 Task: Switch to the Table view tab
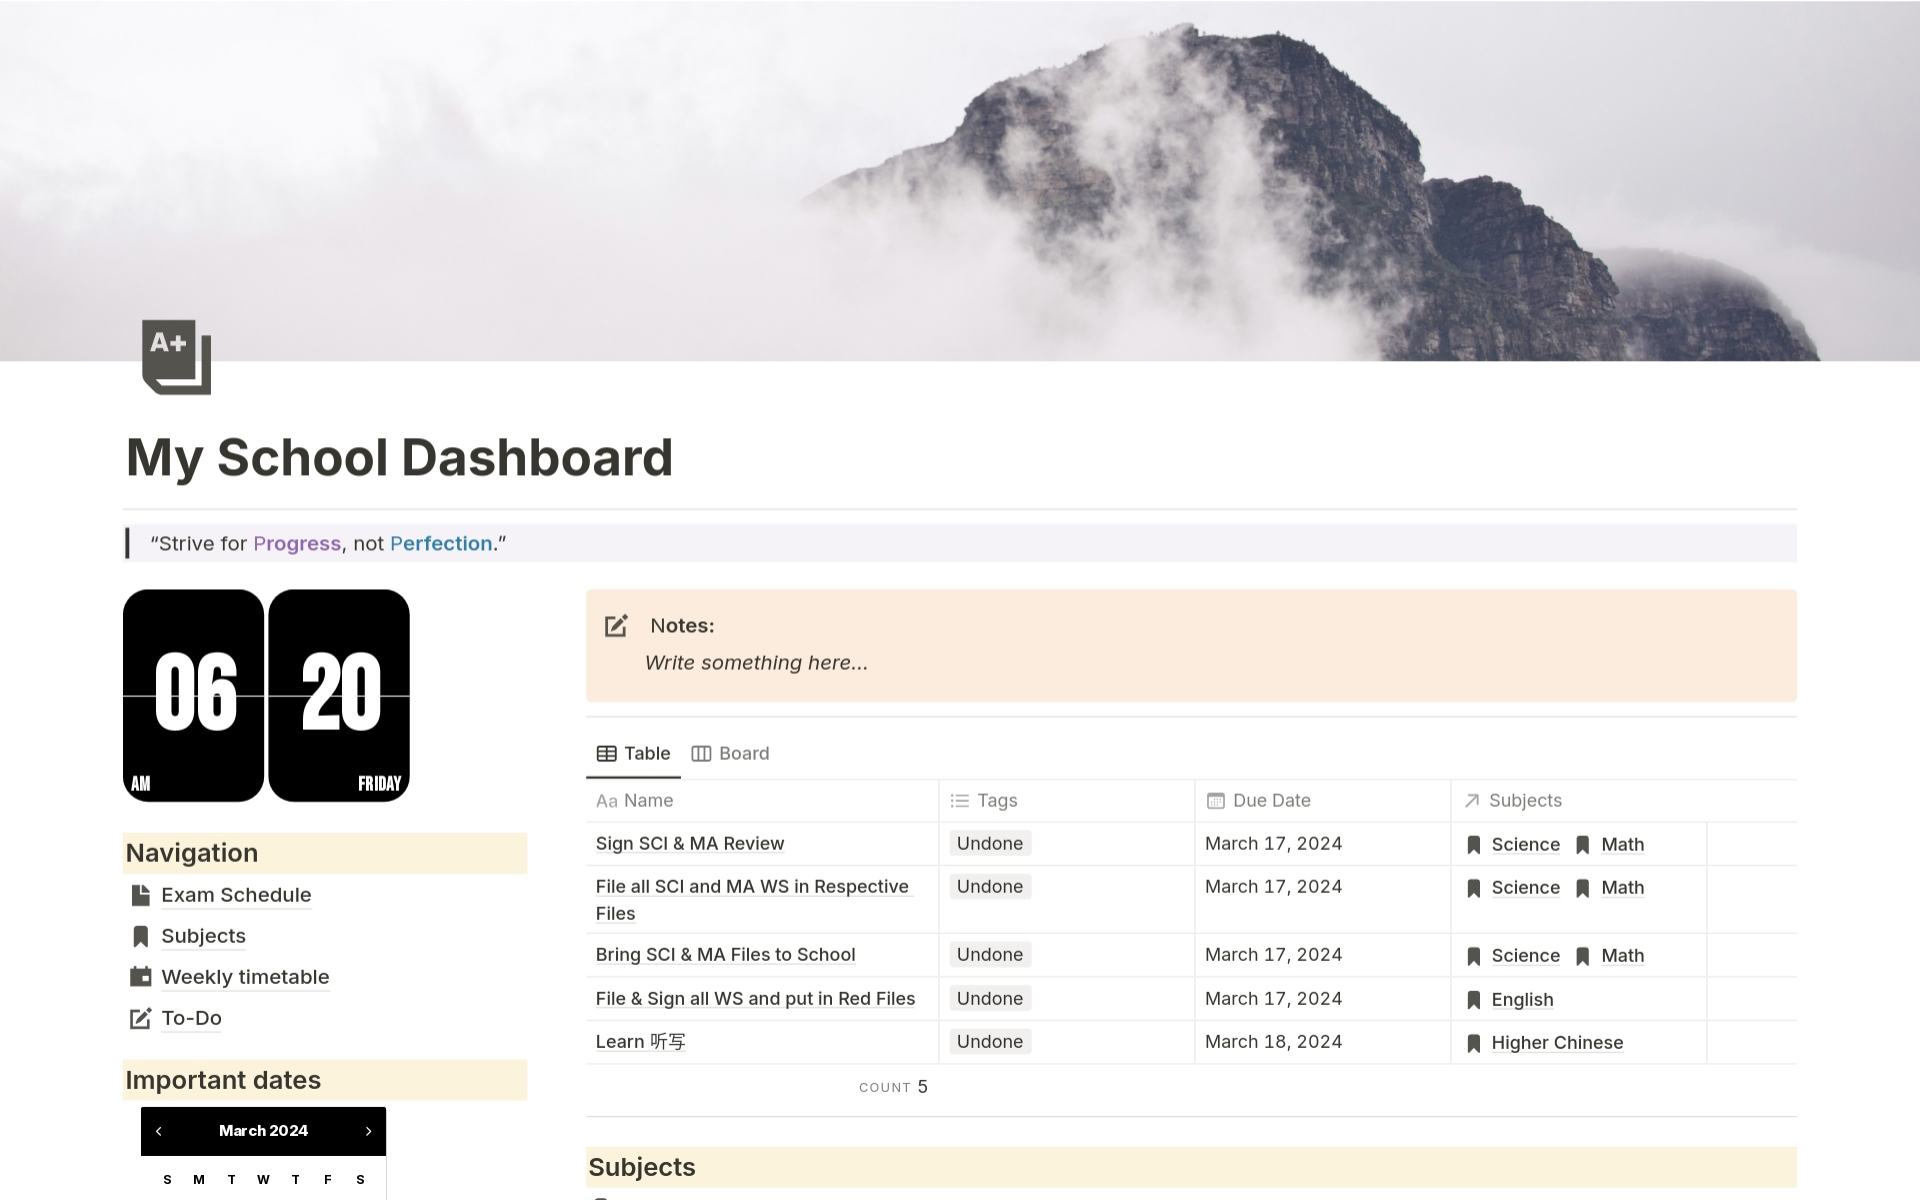click(x=633, y=753)
